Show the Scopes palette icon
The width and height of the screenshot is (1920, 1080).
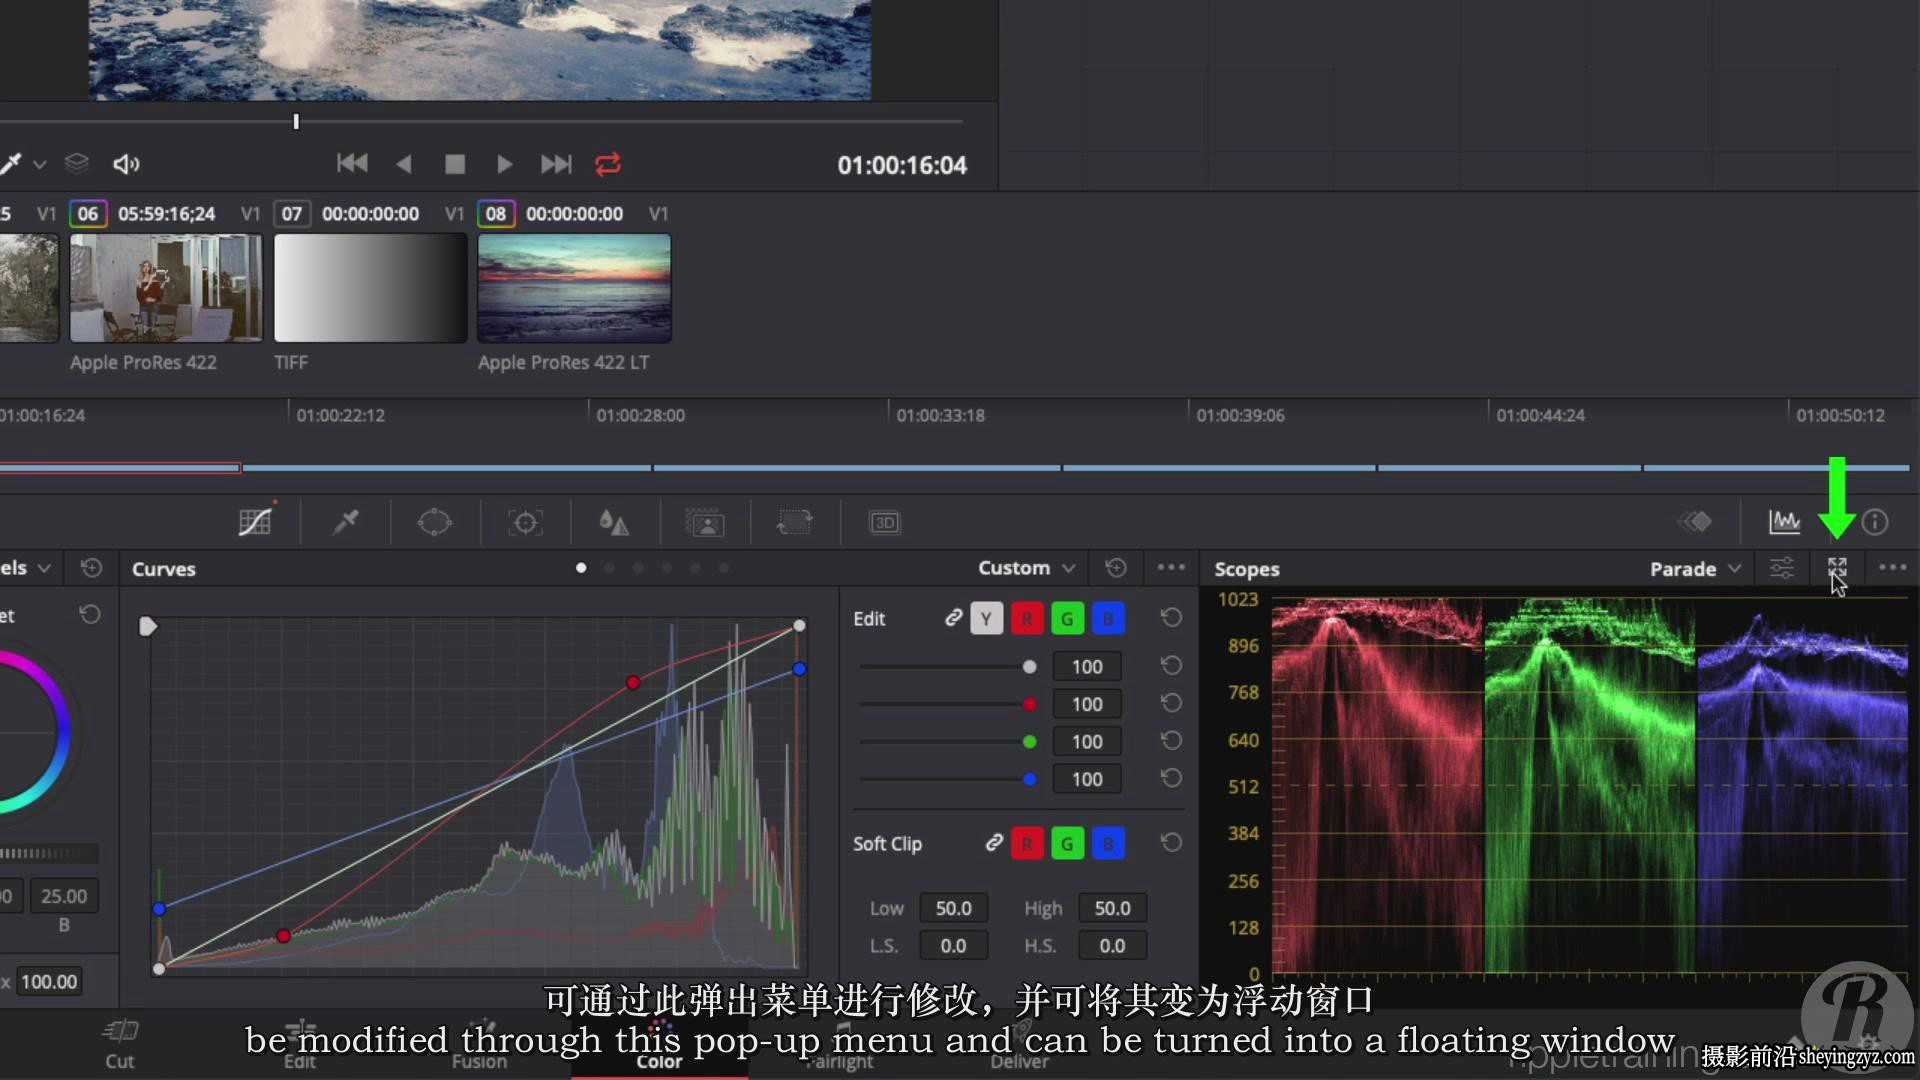click(x=1784, y=522)
